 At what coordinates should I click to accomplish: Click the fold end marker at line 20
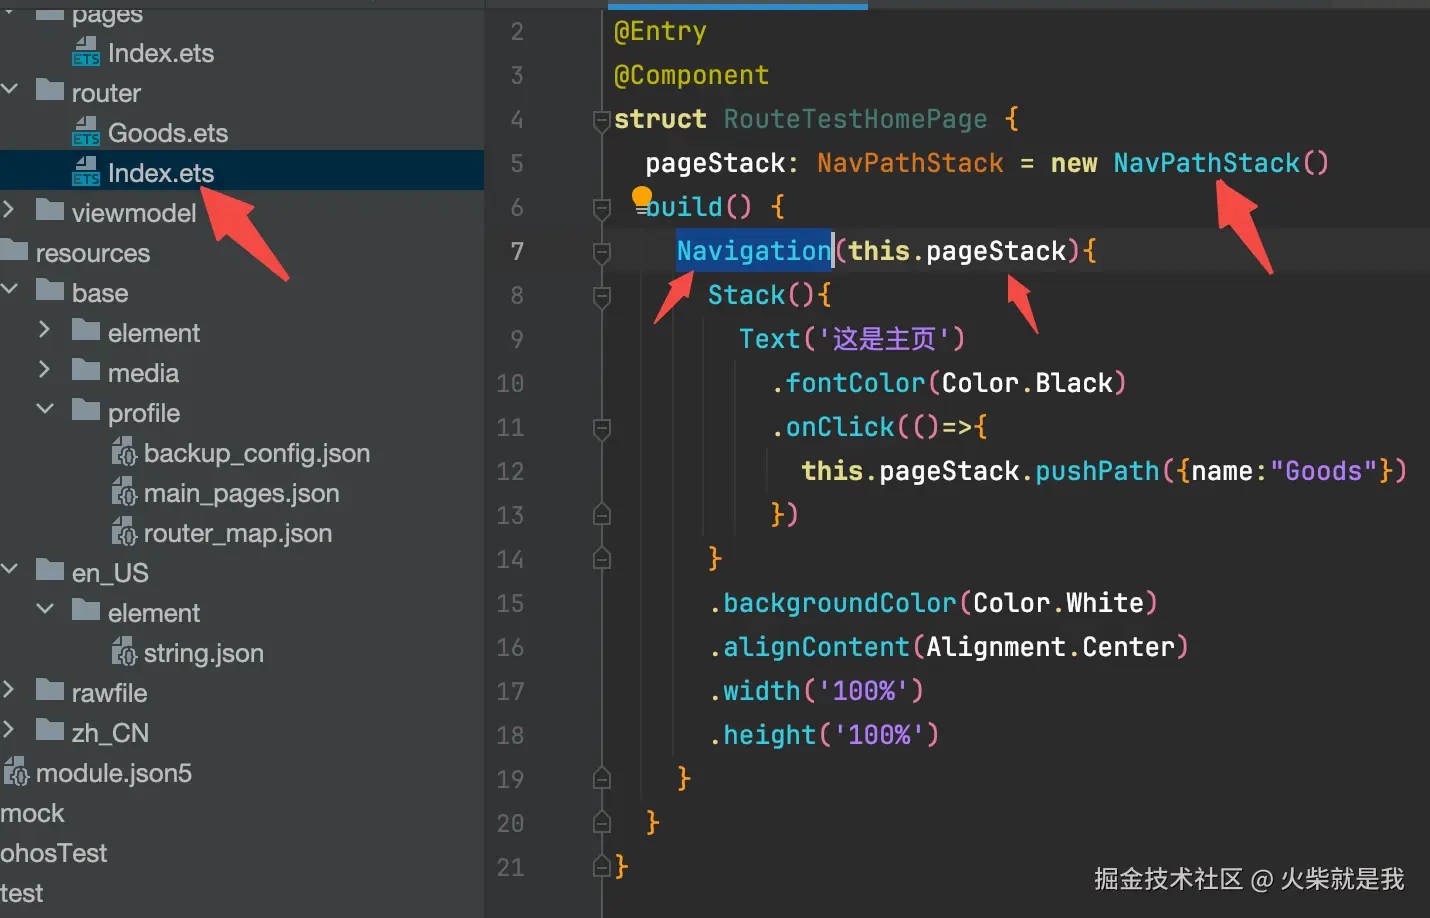point(602,823)
